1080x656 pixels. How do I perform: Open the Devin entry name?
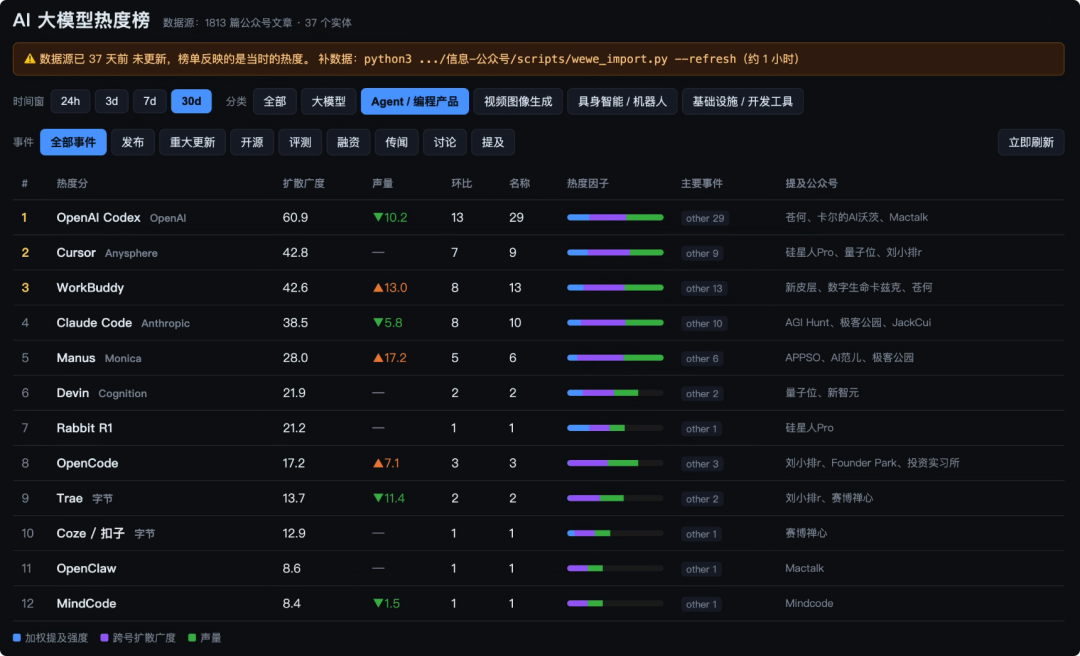[72, 393]
